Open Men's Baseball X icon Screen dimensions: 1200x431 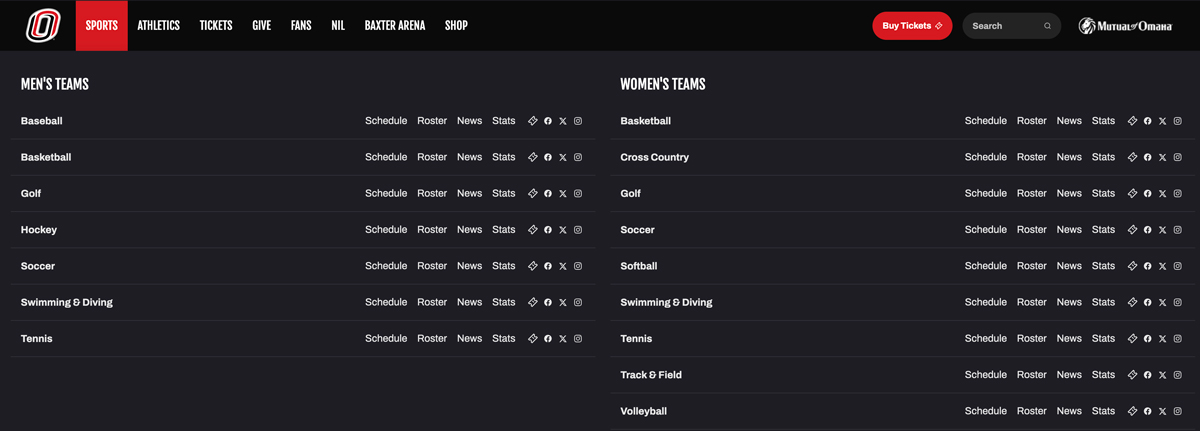563,121
